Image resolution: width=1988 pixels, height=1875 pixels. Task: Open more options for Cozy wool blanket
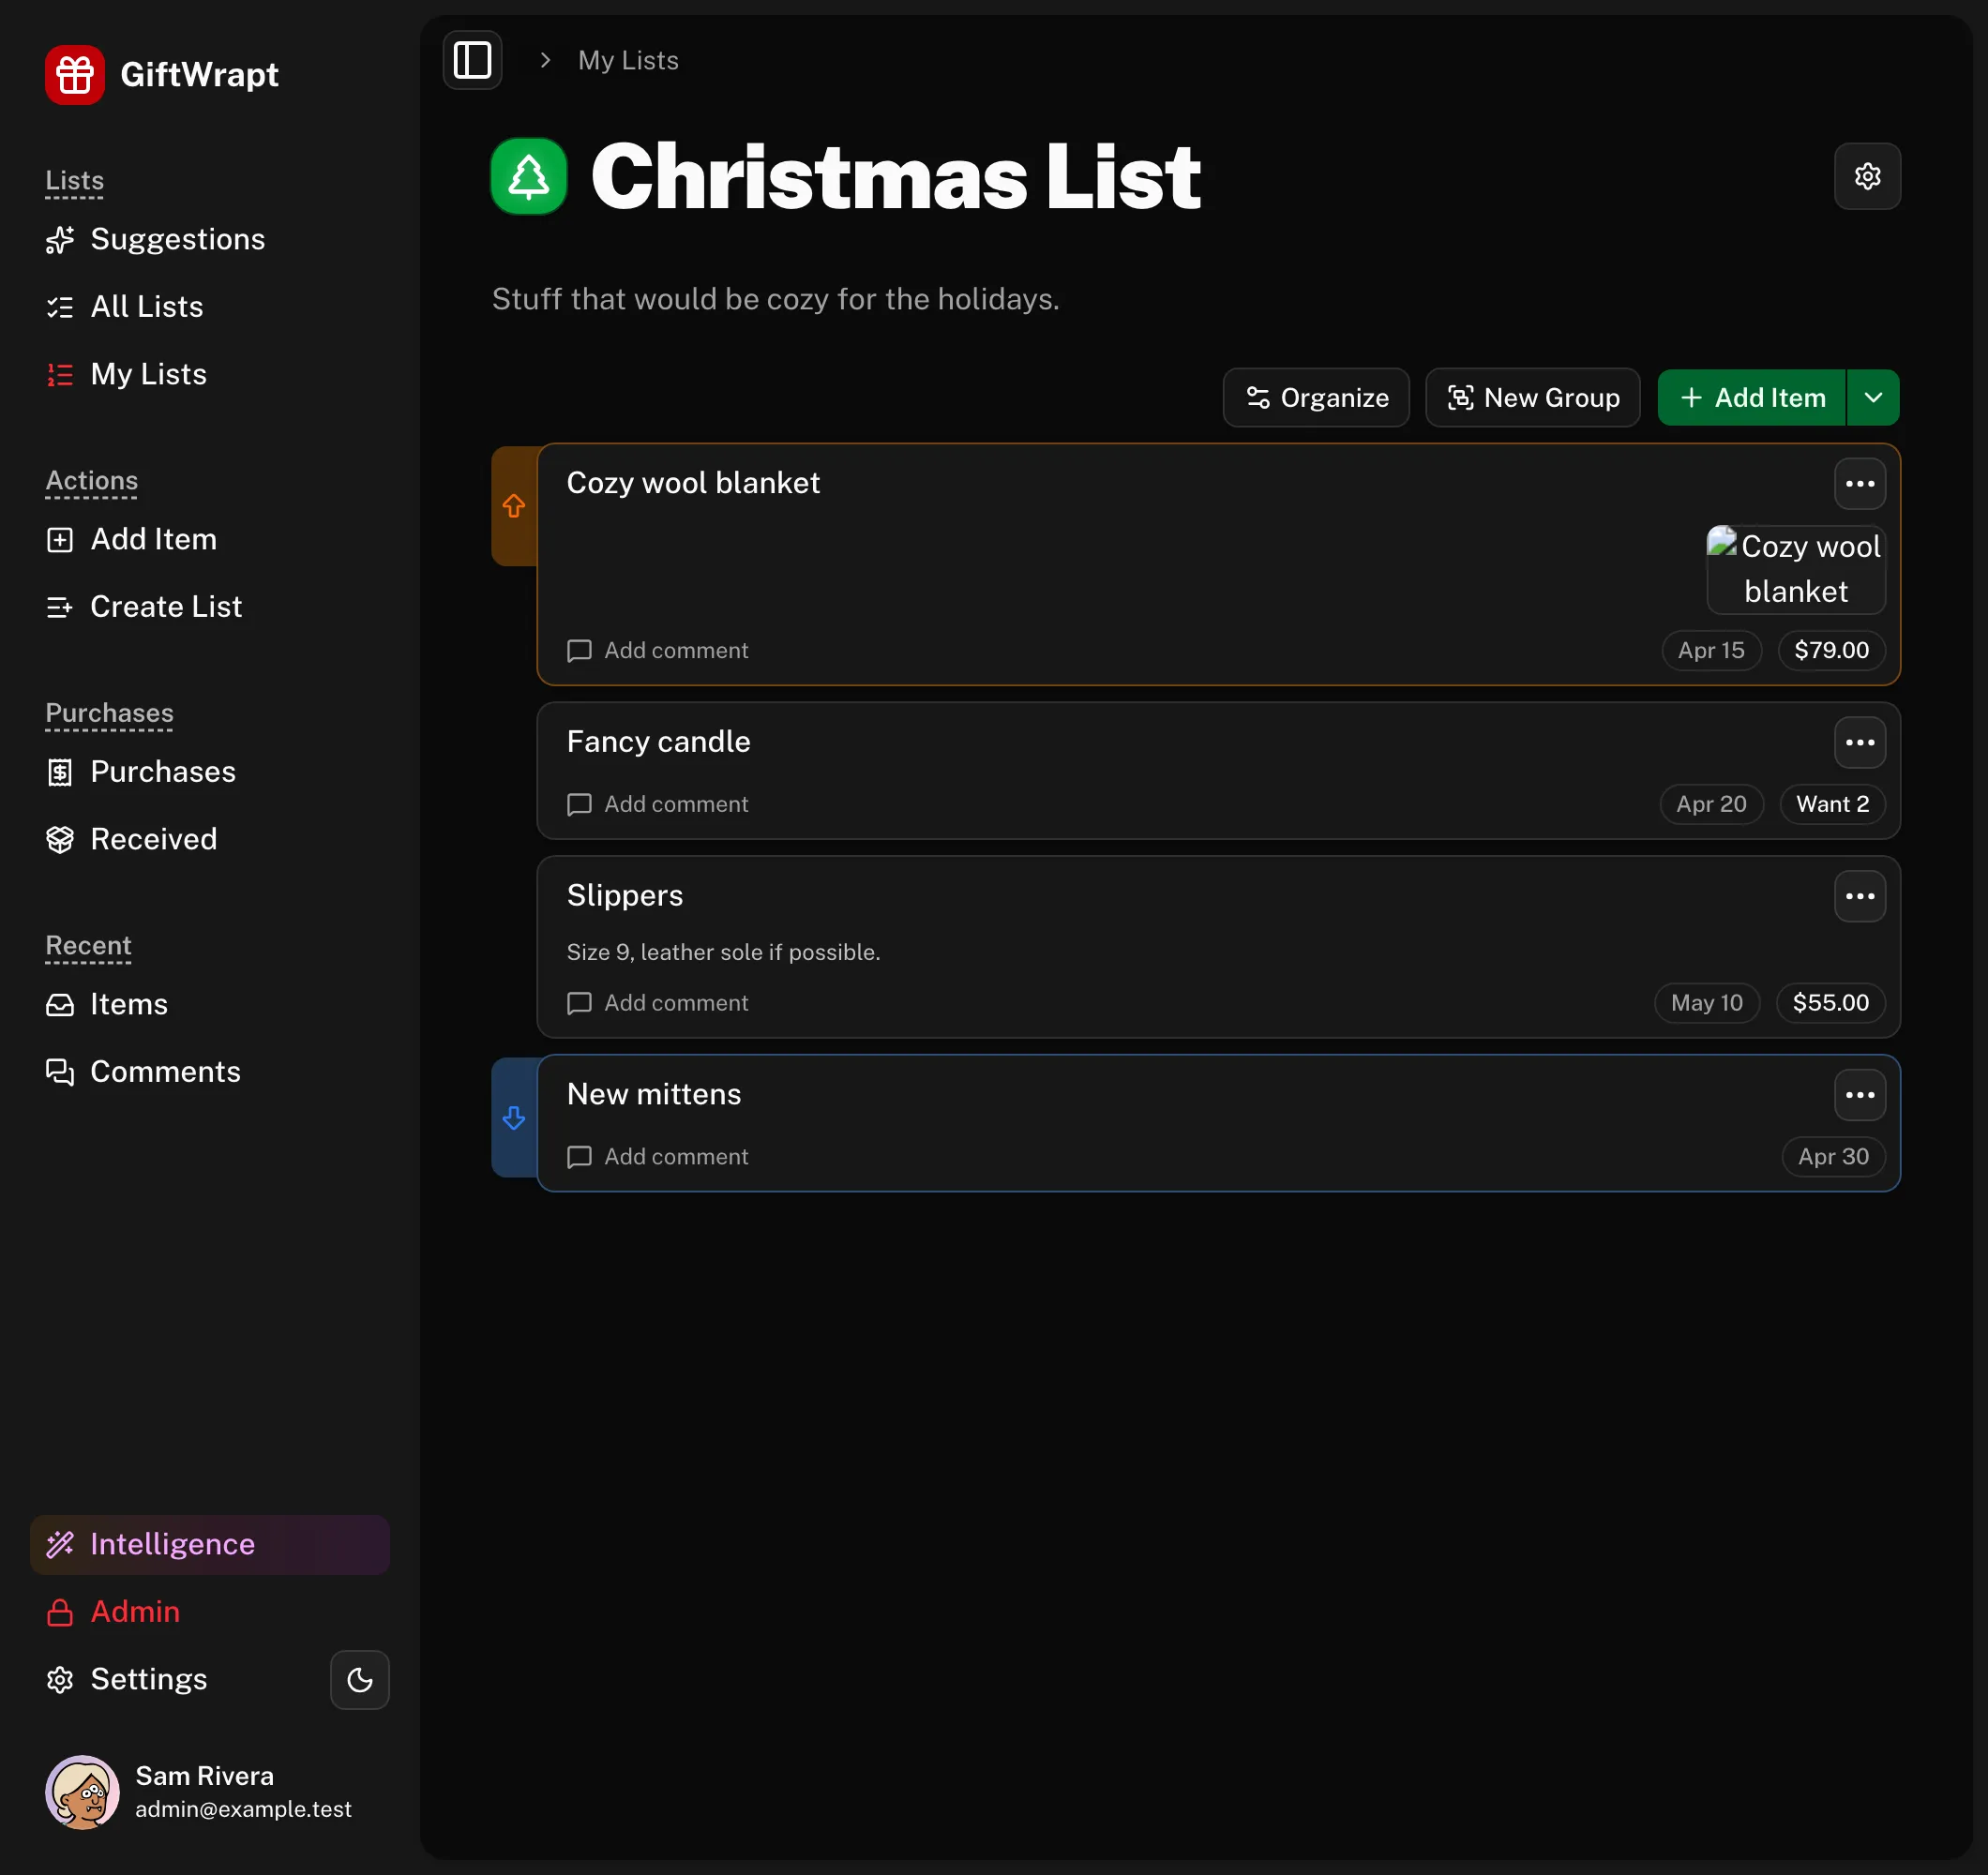point(1860,484)
